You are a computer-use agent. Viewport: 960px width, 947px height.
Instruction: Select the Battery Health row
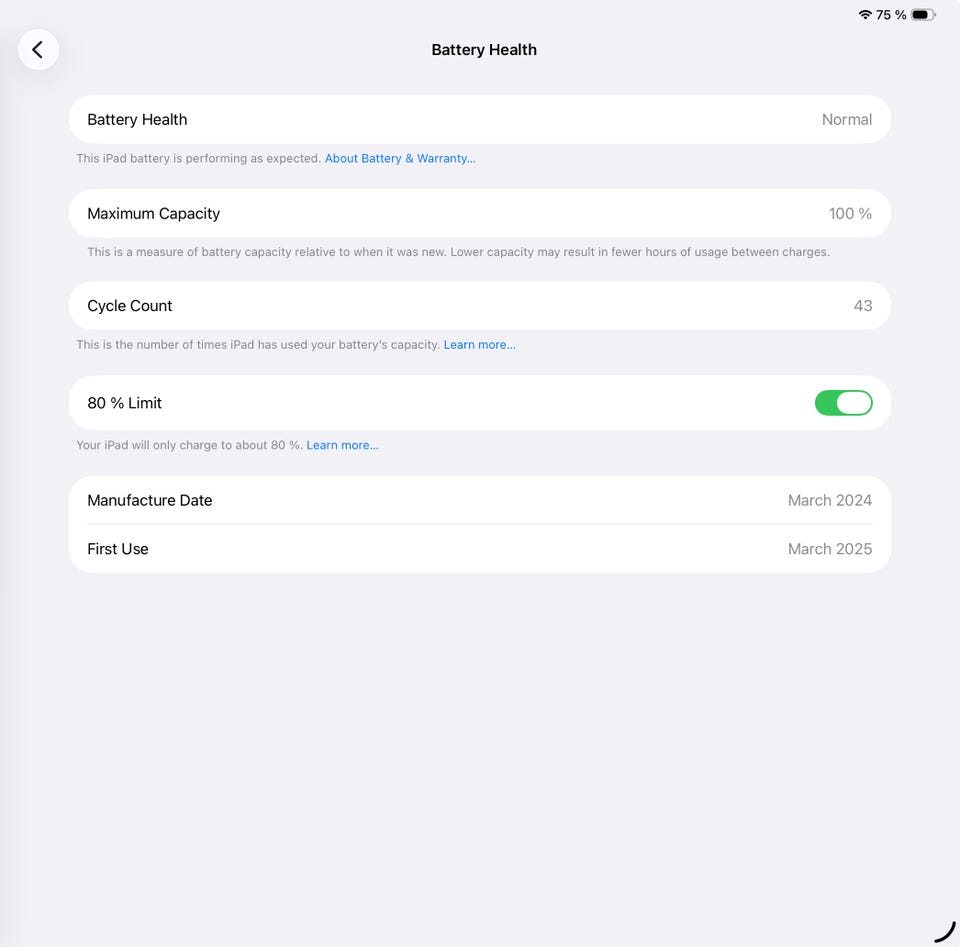[479, 119]
